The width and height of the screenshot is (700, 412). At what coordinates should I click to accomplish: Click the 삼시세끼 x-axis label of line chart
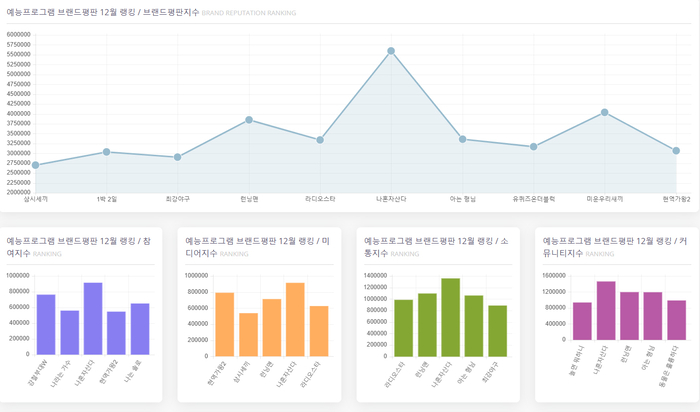(x=36, y=199)
